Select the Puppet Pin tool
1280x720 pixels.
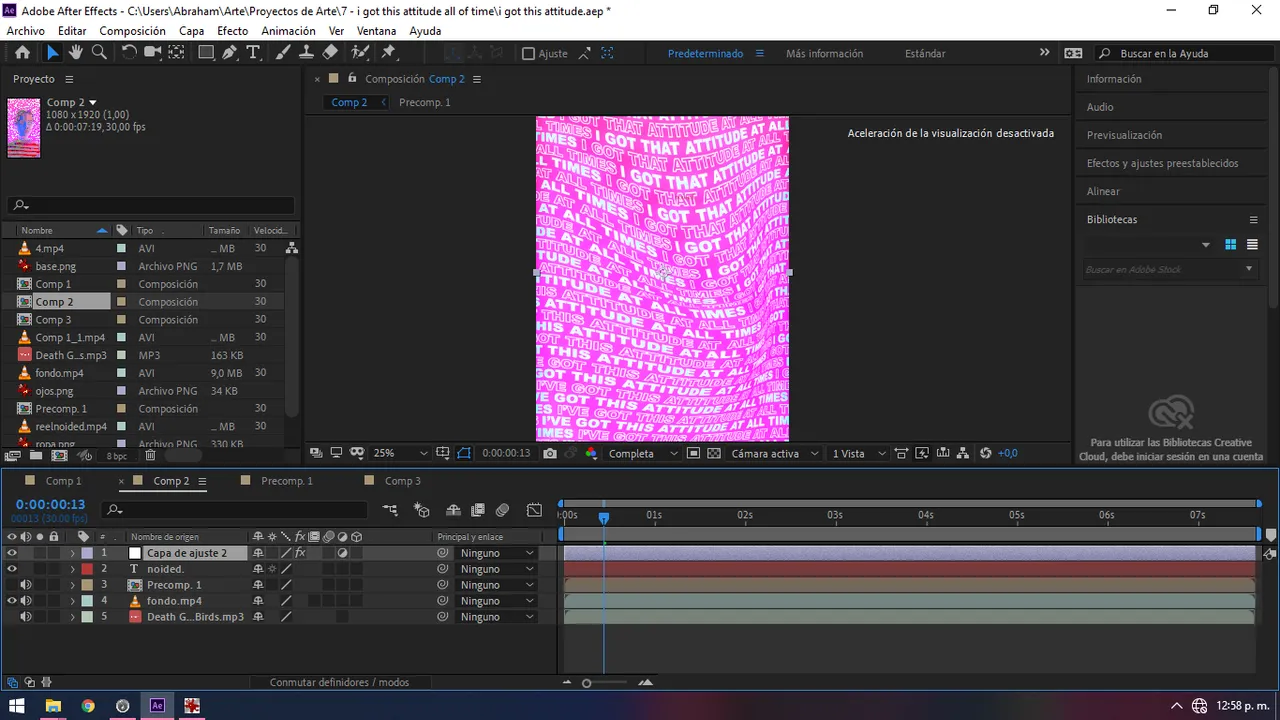388,53
